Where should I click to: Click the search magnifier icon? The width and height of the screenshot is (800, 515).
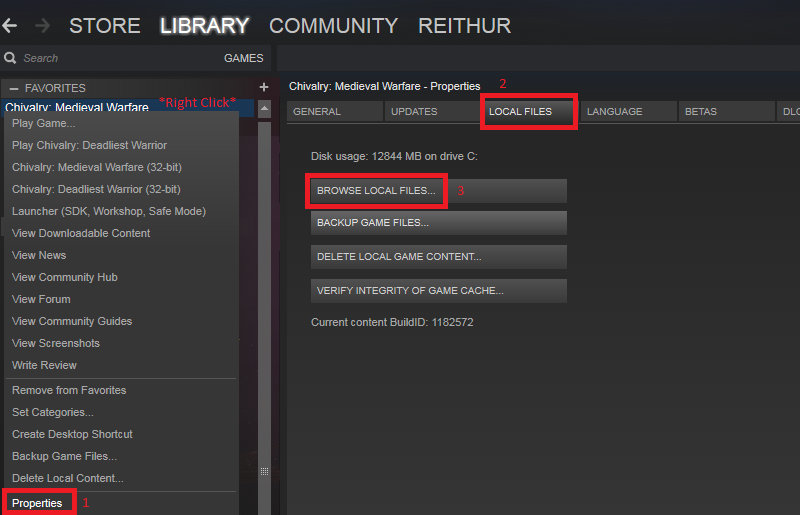[10, 58]
